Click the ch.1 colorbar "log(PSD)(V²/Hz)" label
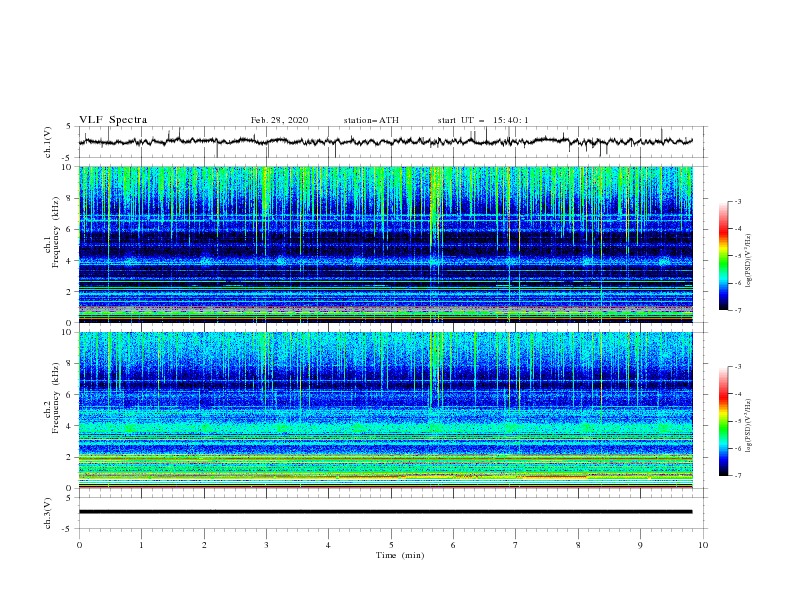Screen dimensions: 792x612 pyautogui.click(x=749, y=261)
